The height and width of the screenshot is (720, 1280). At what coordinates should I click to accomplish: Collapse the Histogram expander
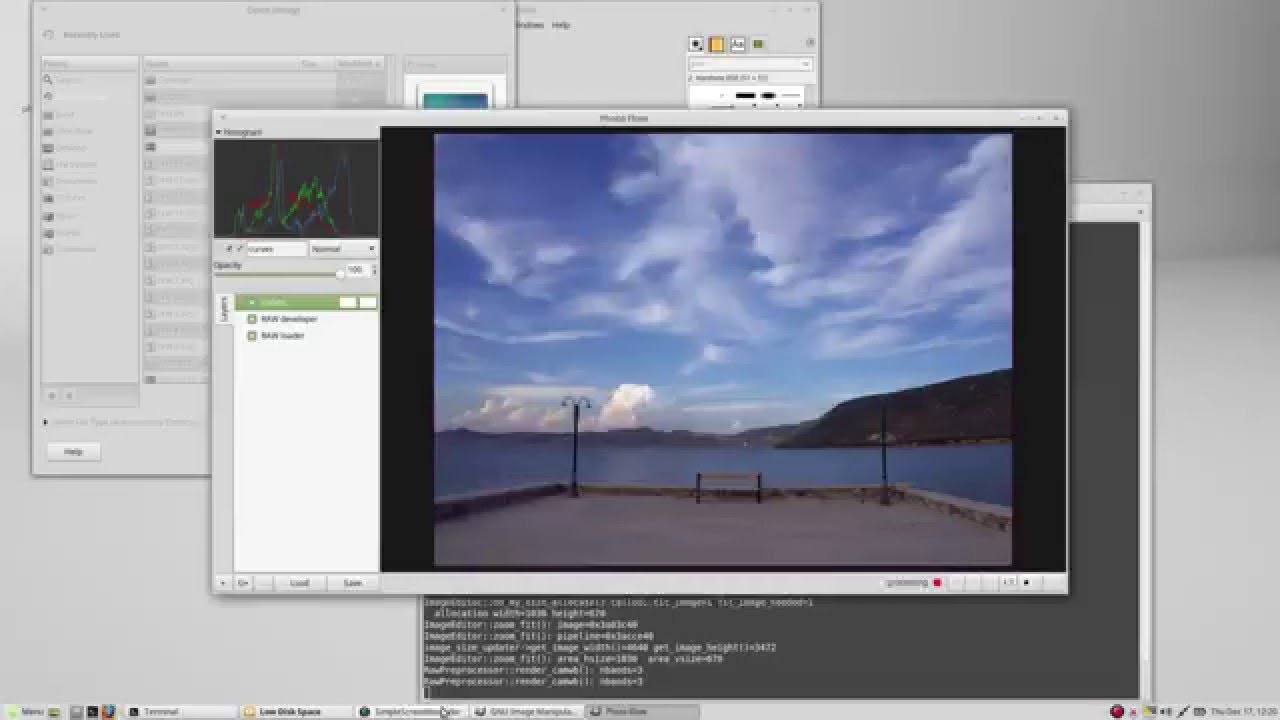point(219,132)
